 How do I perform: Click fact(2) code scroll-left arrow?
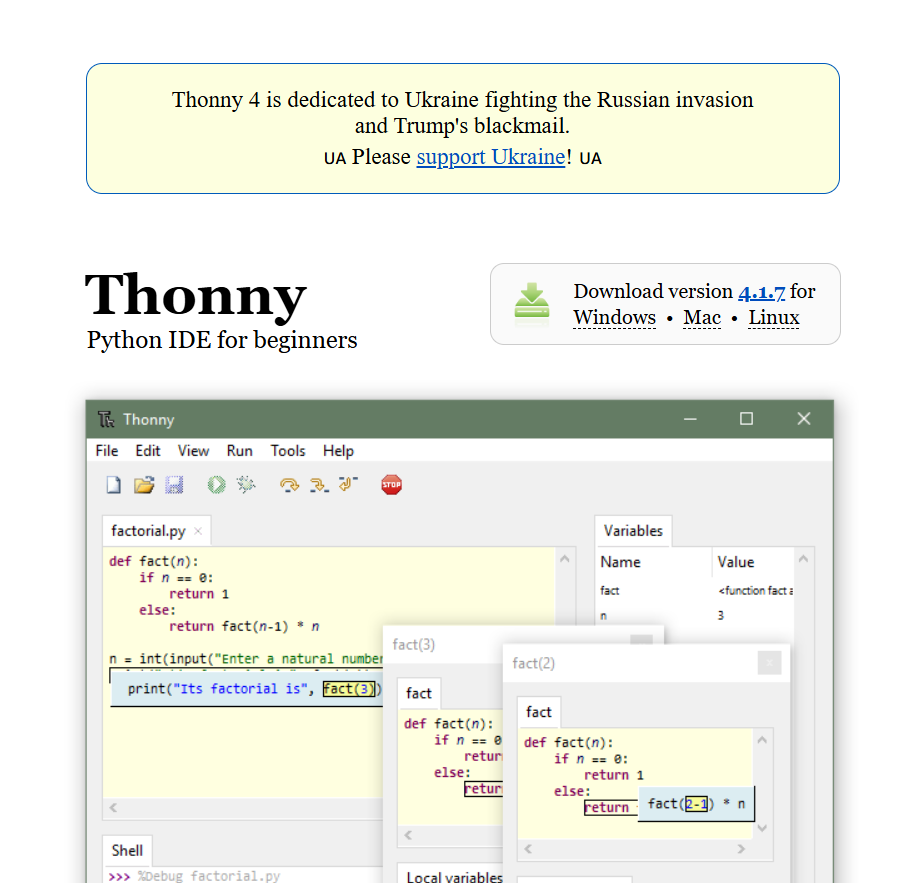[x=528, y=849]
